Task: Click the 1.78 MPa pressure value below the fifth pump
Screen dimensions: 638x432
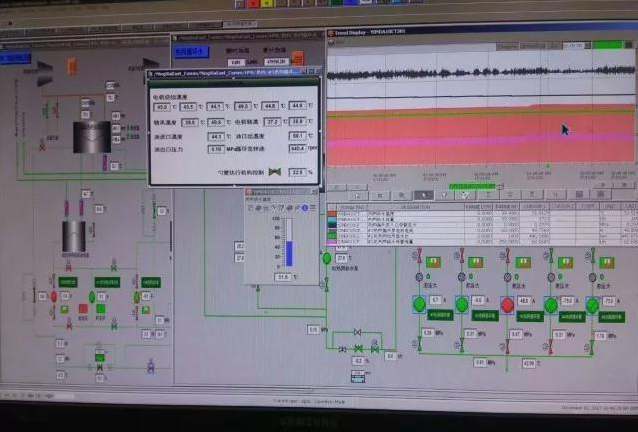Action: [x=600, y=336]
